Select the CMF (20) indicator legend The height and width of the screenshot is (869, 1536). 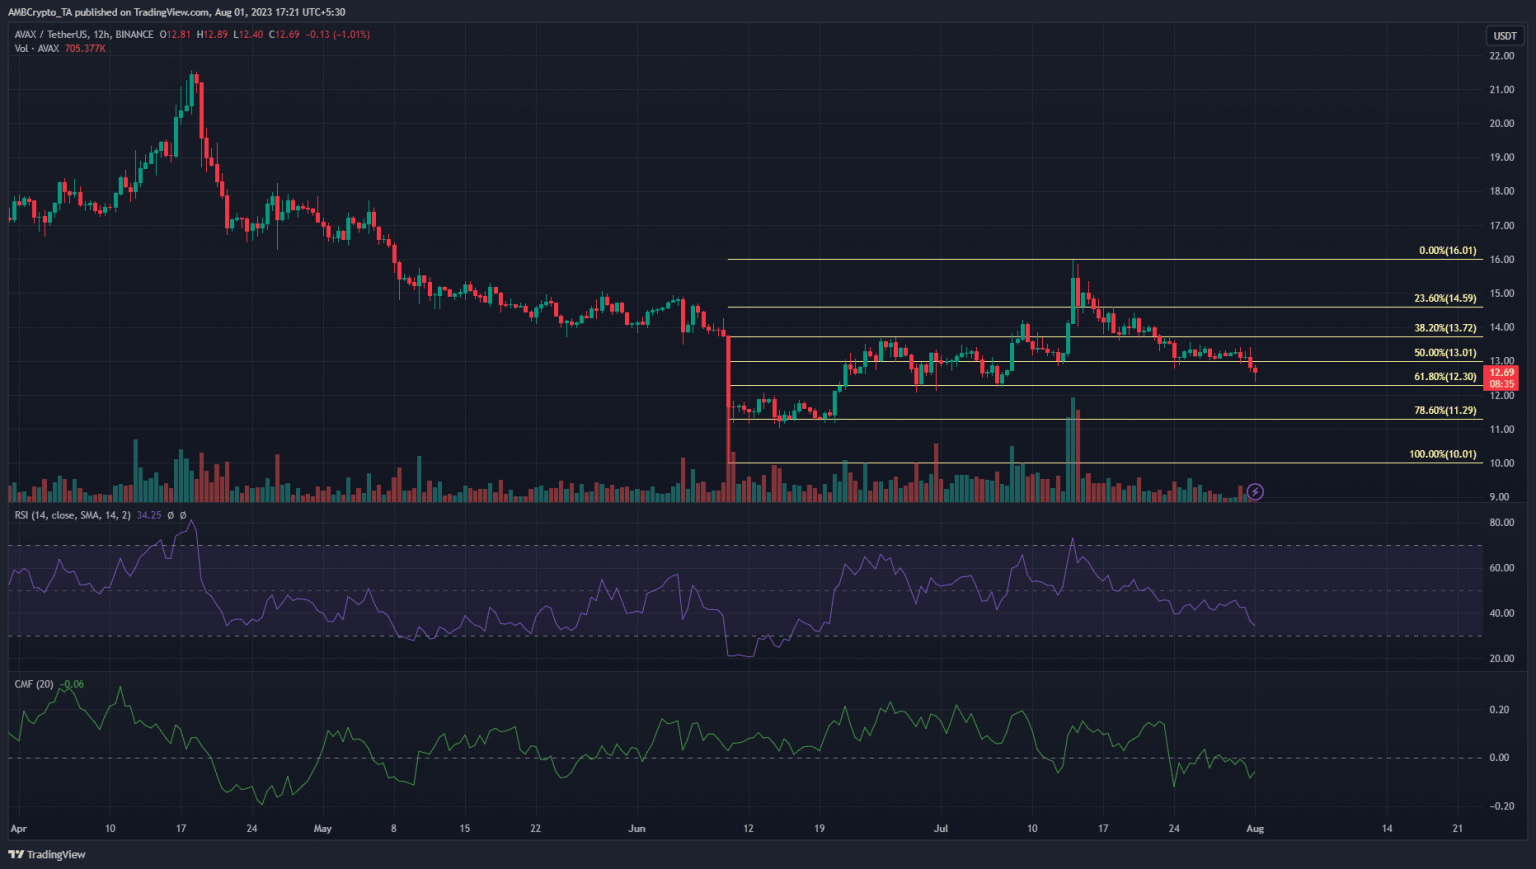click(34, 684)
